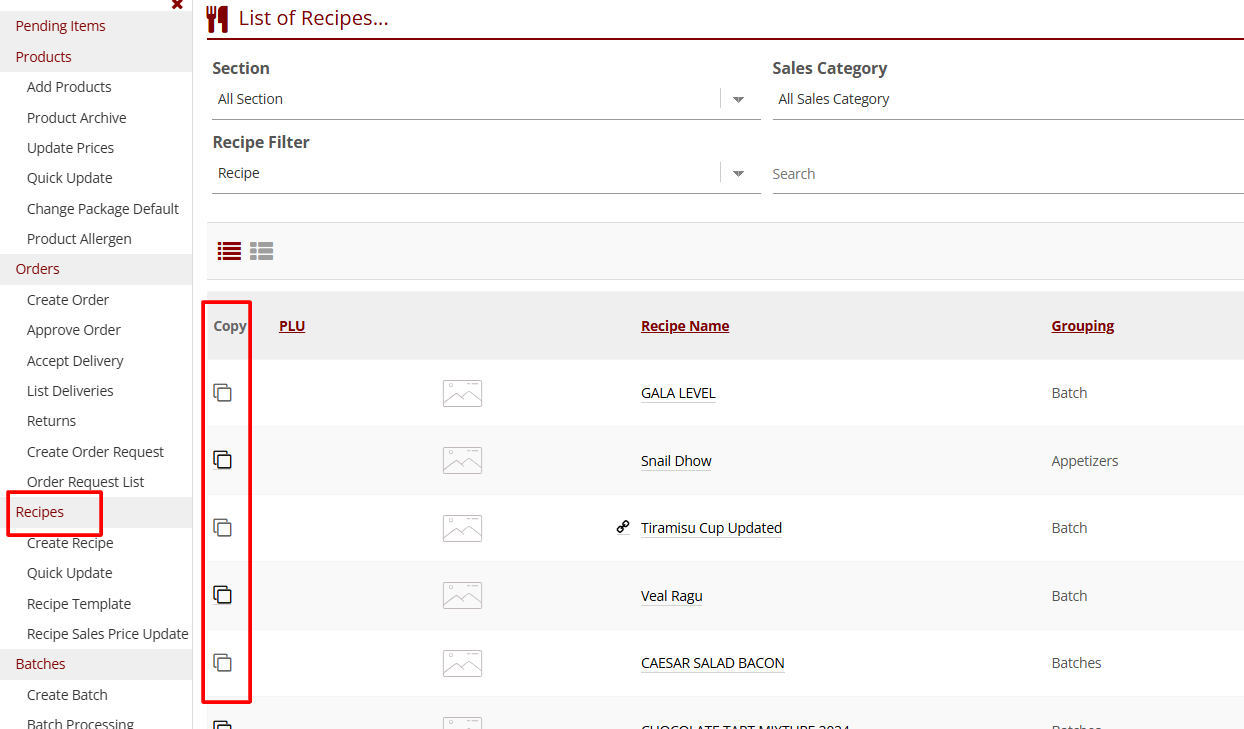This screenshot has width=1244, height=729.
Task: Sort list by Recipe Name column
Action: click(685, 326)
